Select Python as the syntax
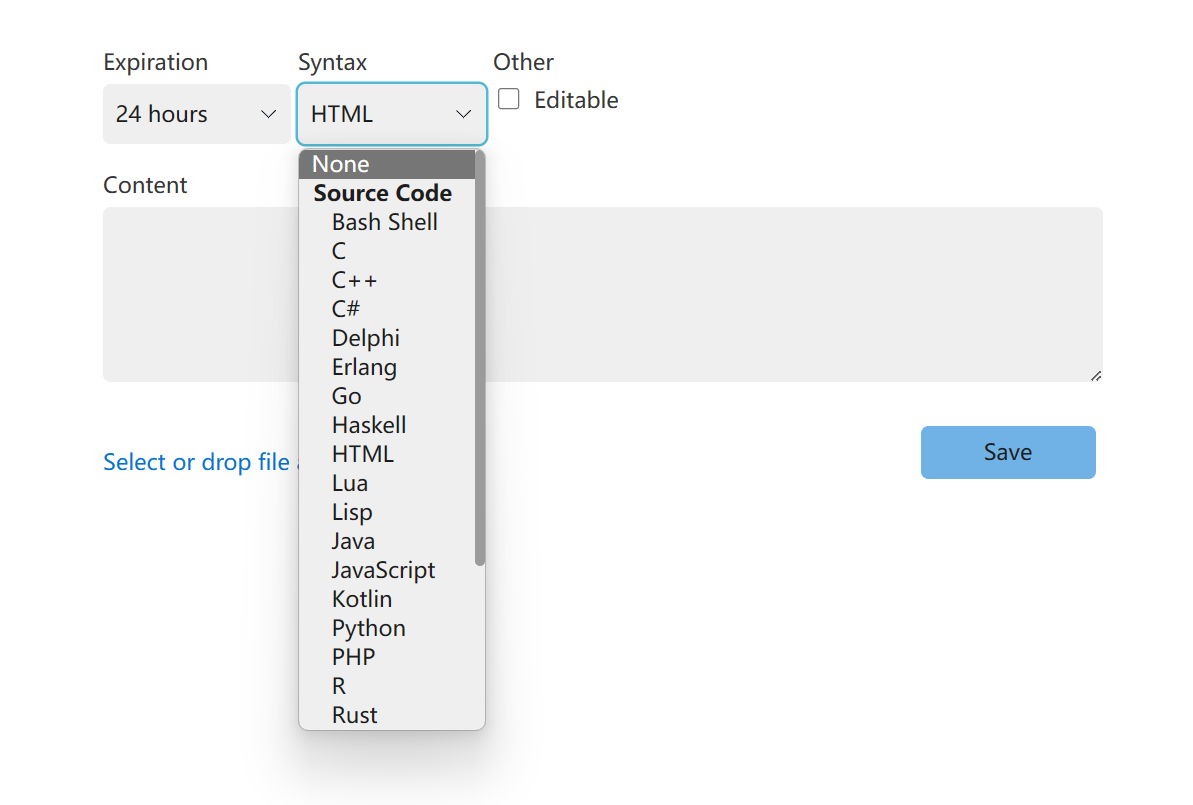The width and height of the screenshot is (1193, 805). (x=368, y=628)
